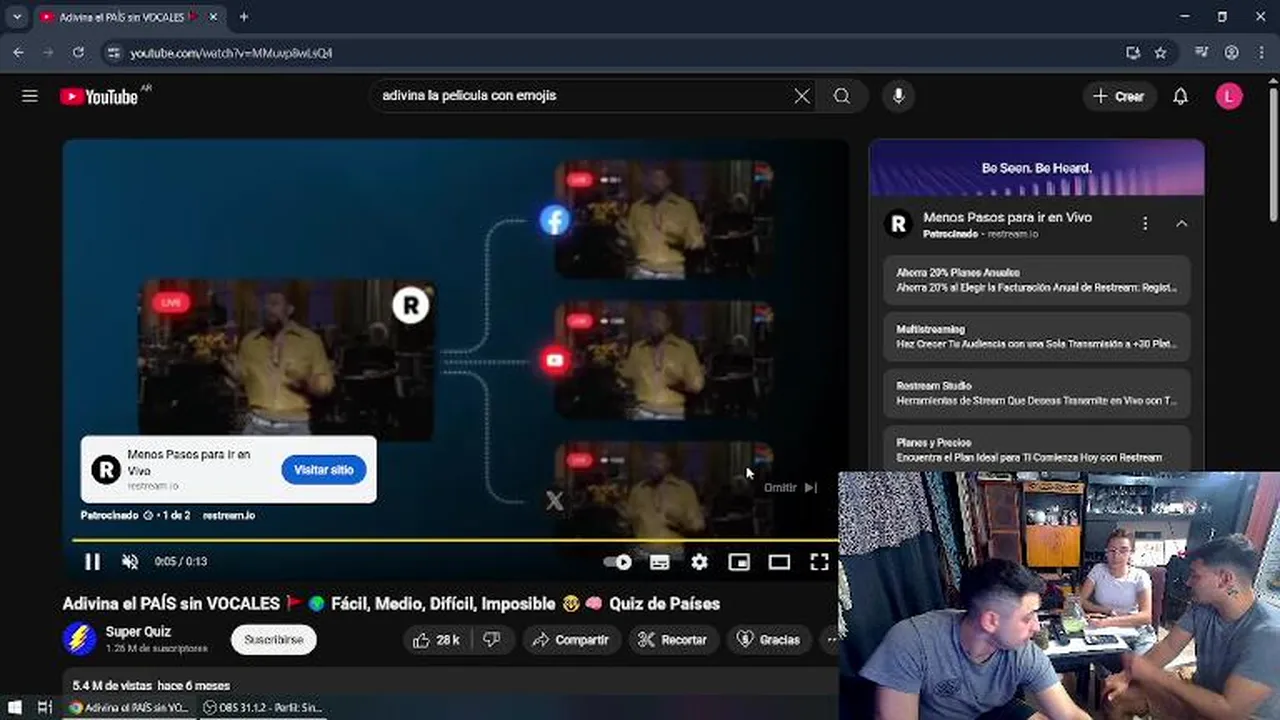Viewport: 1280px width, 720px height.
Task: Enter fullscreen in the video player
Action: pyautogui.click(x=819, y=562)
